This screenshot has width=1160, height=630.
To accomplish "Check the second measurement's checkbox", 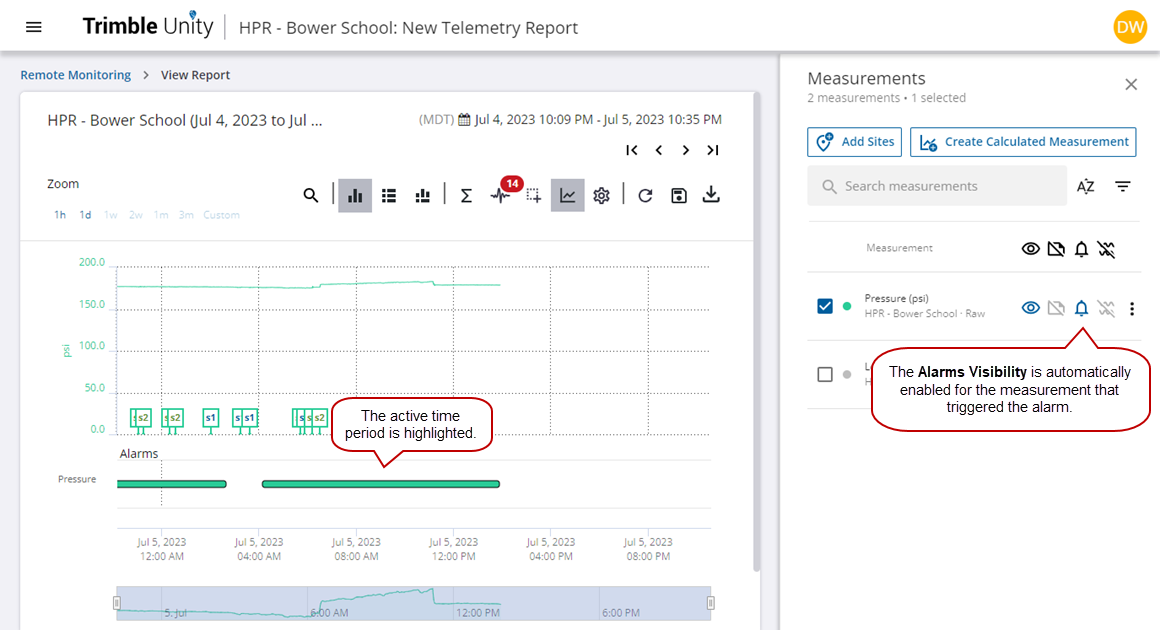I will coord(825,374).
